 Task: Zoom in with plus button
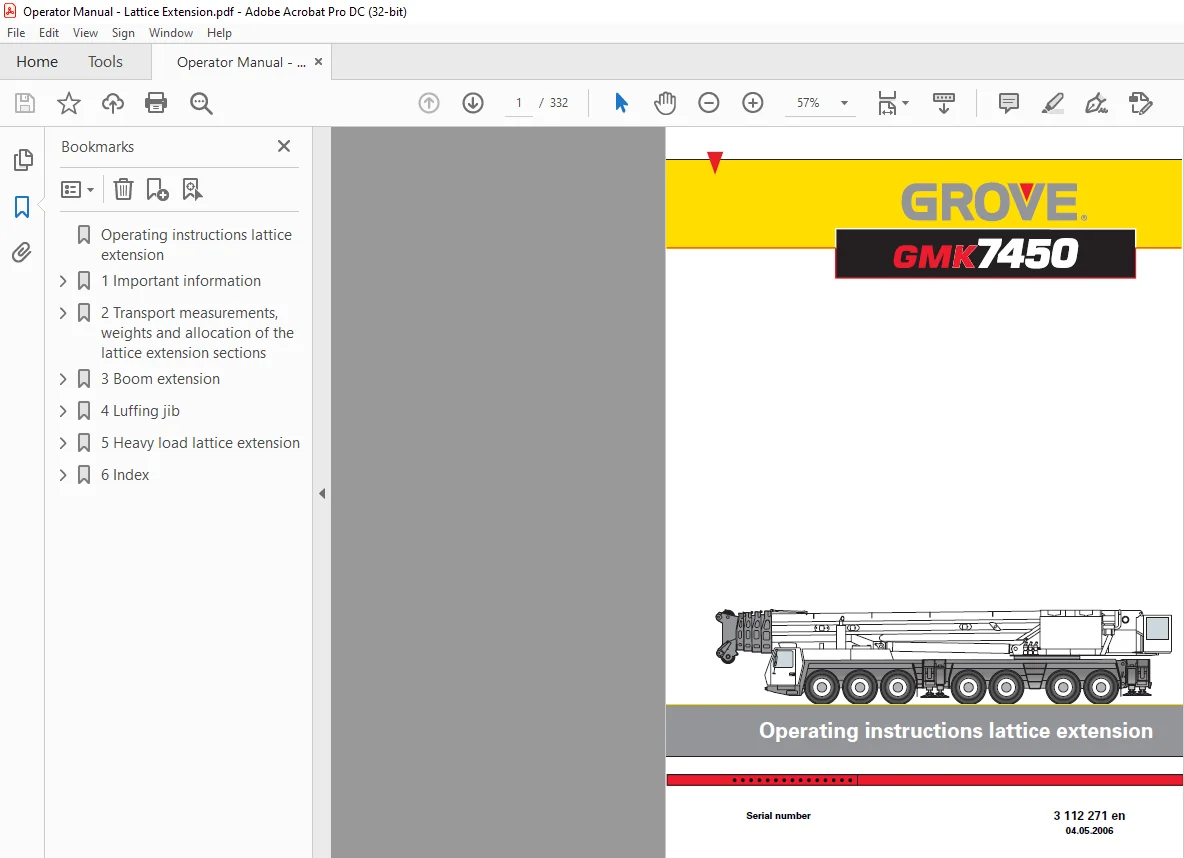[753, 103]
